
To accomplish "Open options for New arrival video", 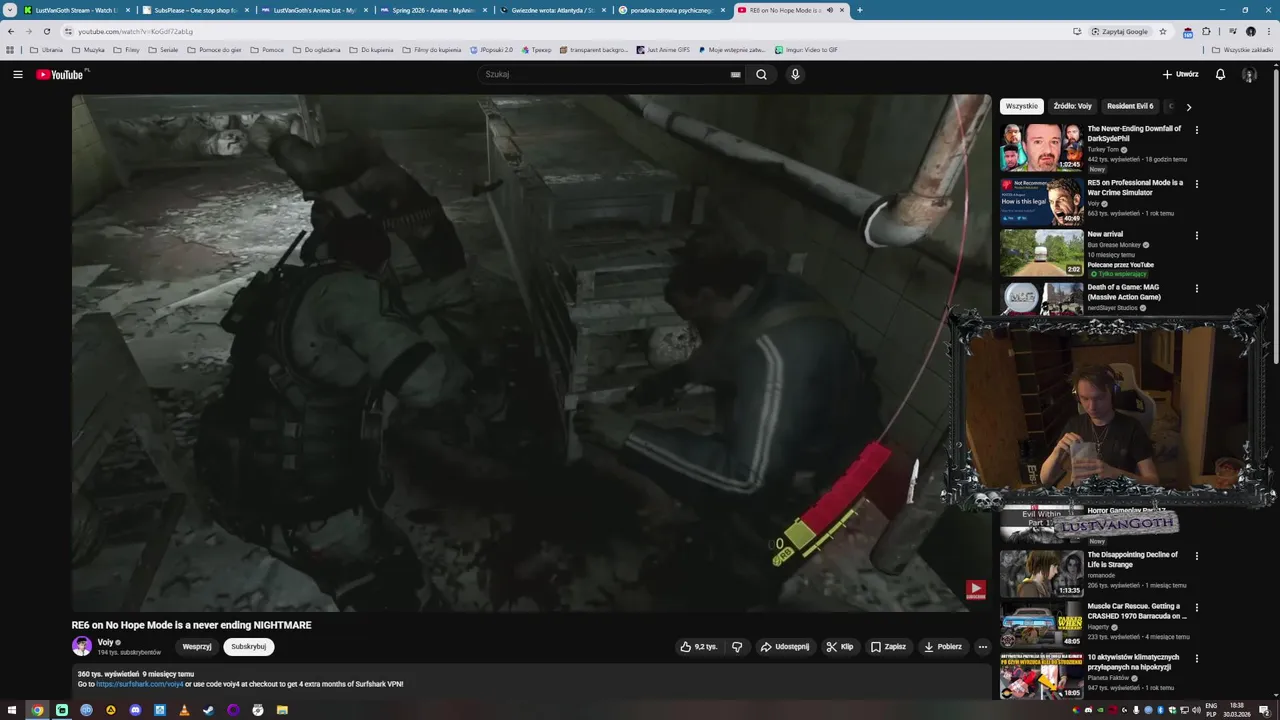I will [x=1196, y=235].
